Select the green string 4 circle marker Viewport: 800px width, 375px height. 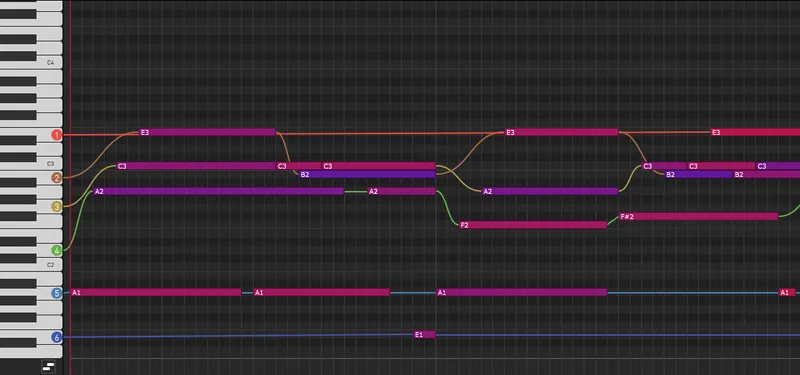click(x=57, y=251)
